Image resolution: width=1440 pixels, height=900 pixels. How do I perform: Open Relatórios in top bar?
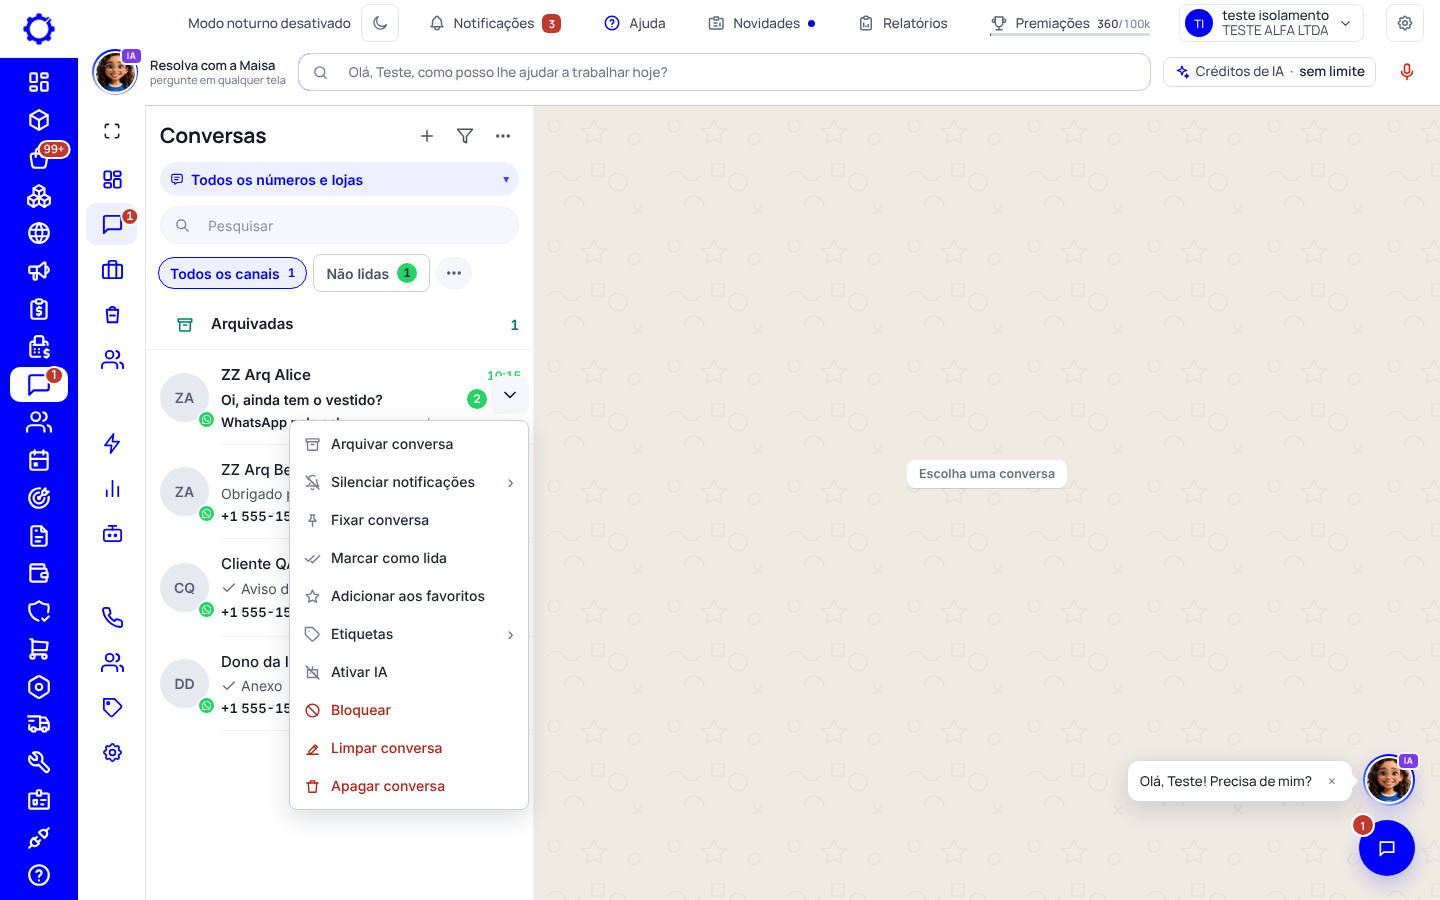tap(903, 23)
